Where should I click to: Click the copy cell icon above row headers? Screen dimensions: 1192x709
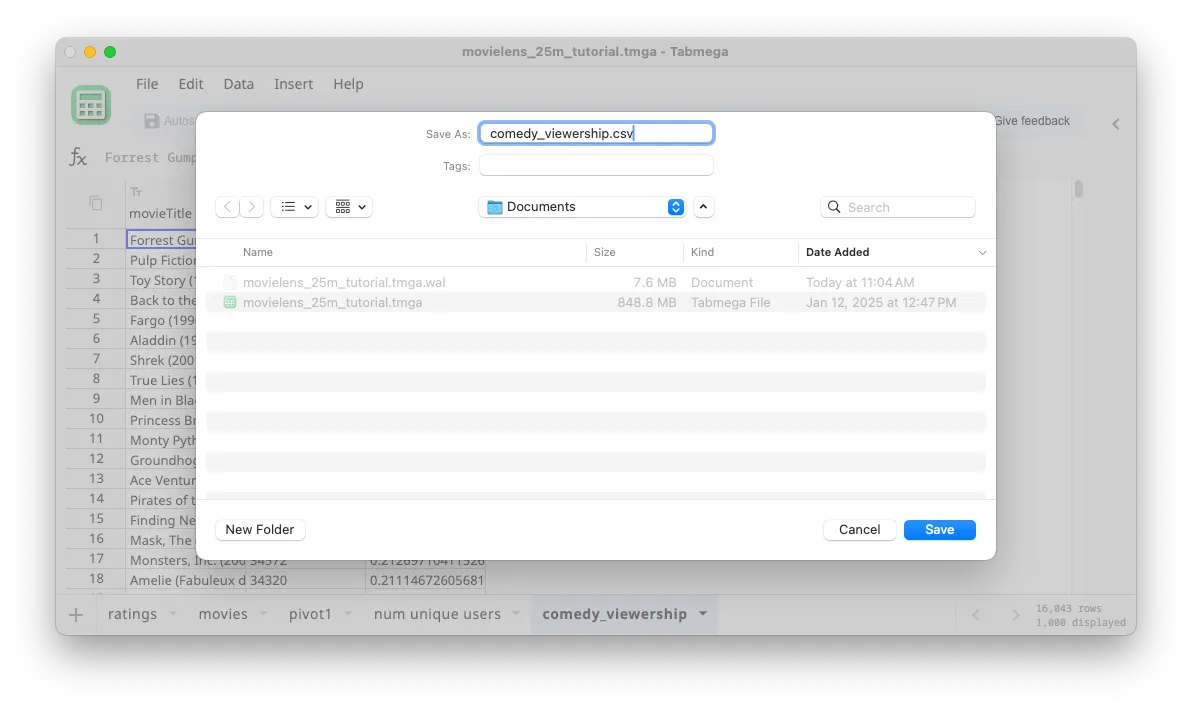point(95,202)
